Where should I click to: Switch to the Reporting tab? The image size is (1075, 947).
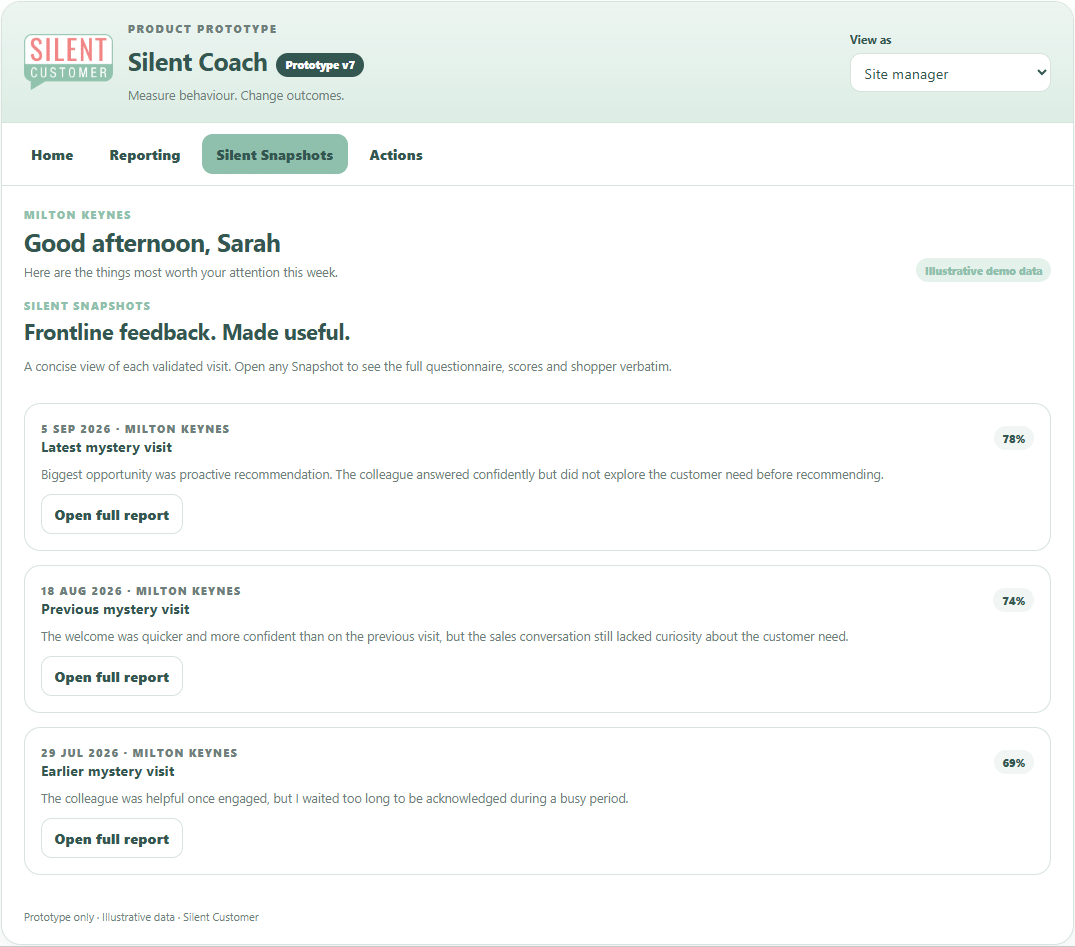(x=145, y=155)
